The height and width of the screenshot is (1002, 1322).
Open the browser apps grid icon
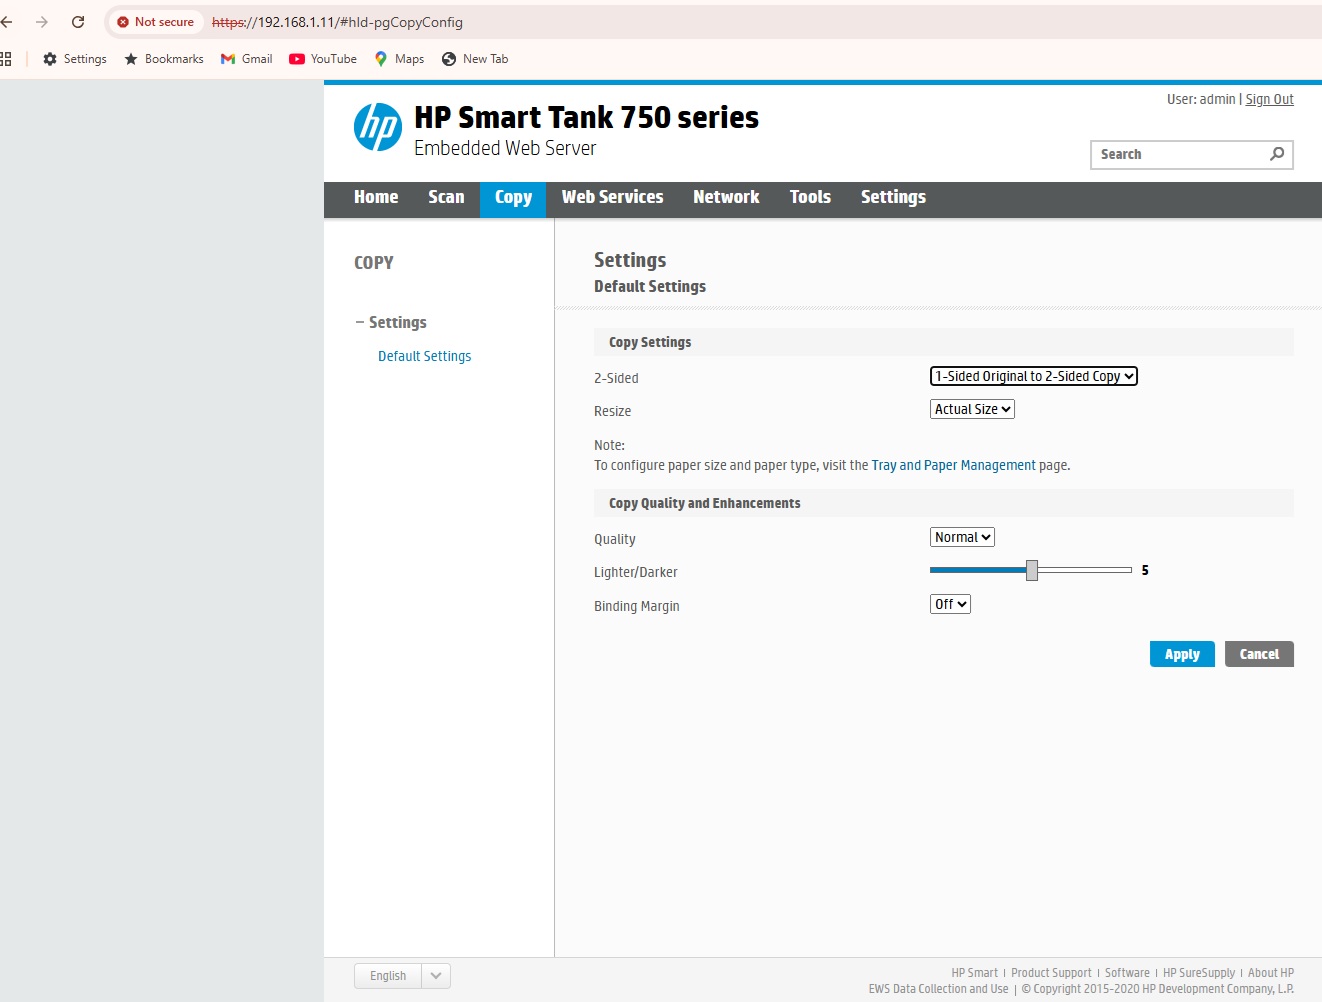coord(5,59)
